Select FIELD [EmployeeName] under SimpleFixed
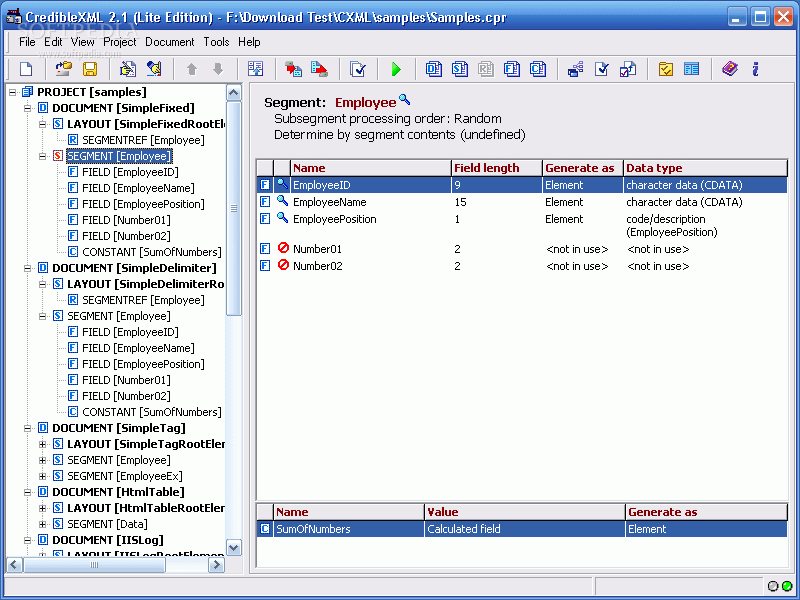This screenshot has height=600, width=800. tap(138, 188)
